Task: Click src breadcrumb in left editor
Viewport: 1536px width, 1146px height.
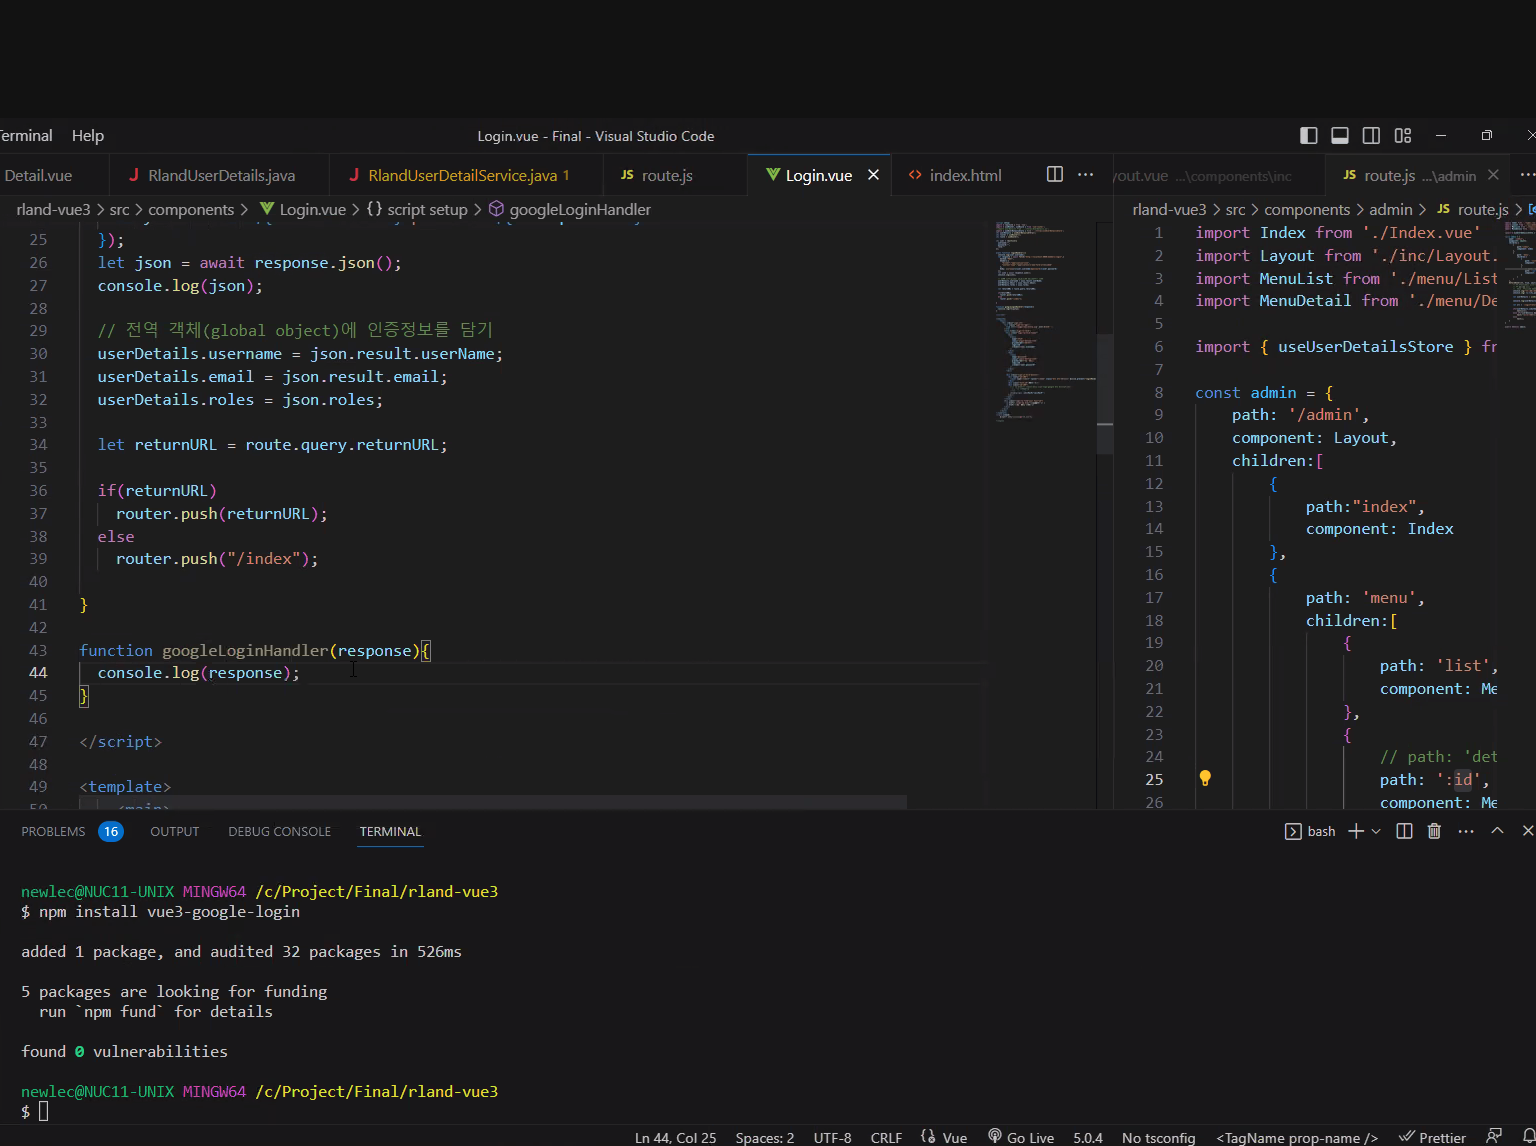Action: (x=119, y=209)
